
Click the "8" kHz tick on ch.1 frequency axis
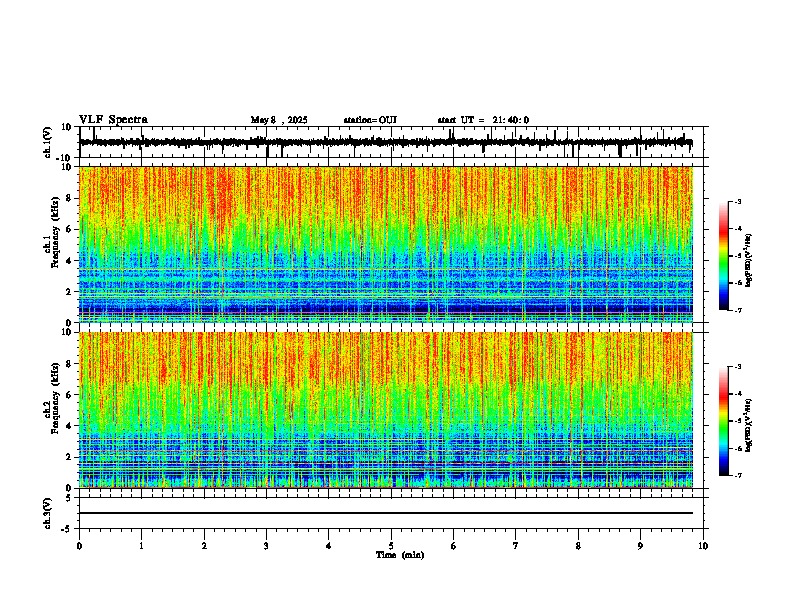tap(69, 198)
